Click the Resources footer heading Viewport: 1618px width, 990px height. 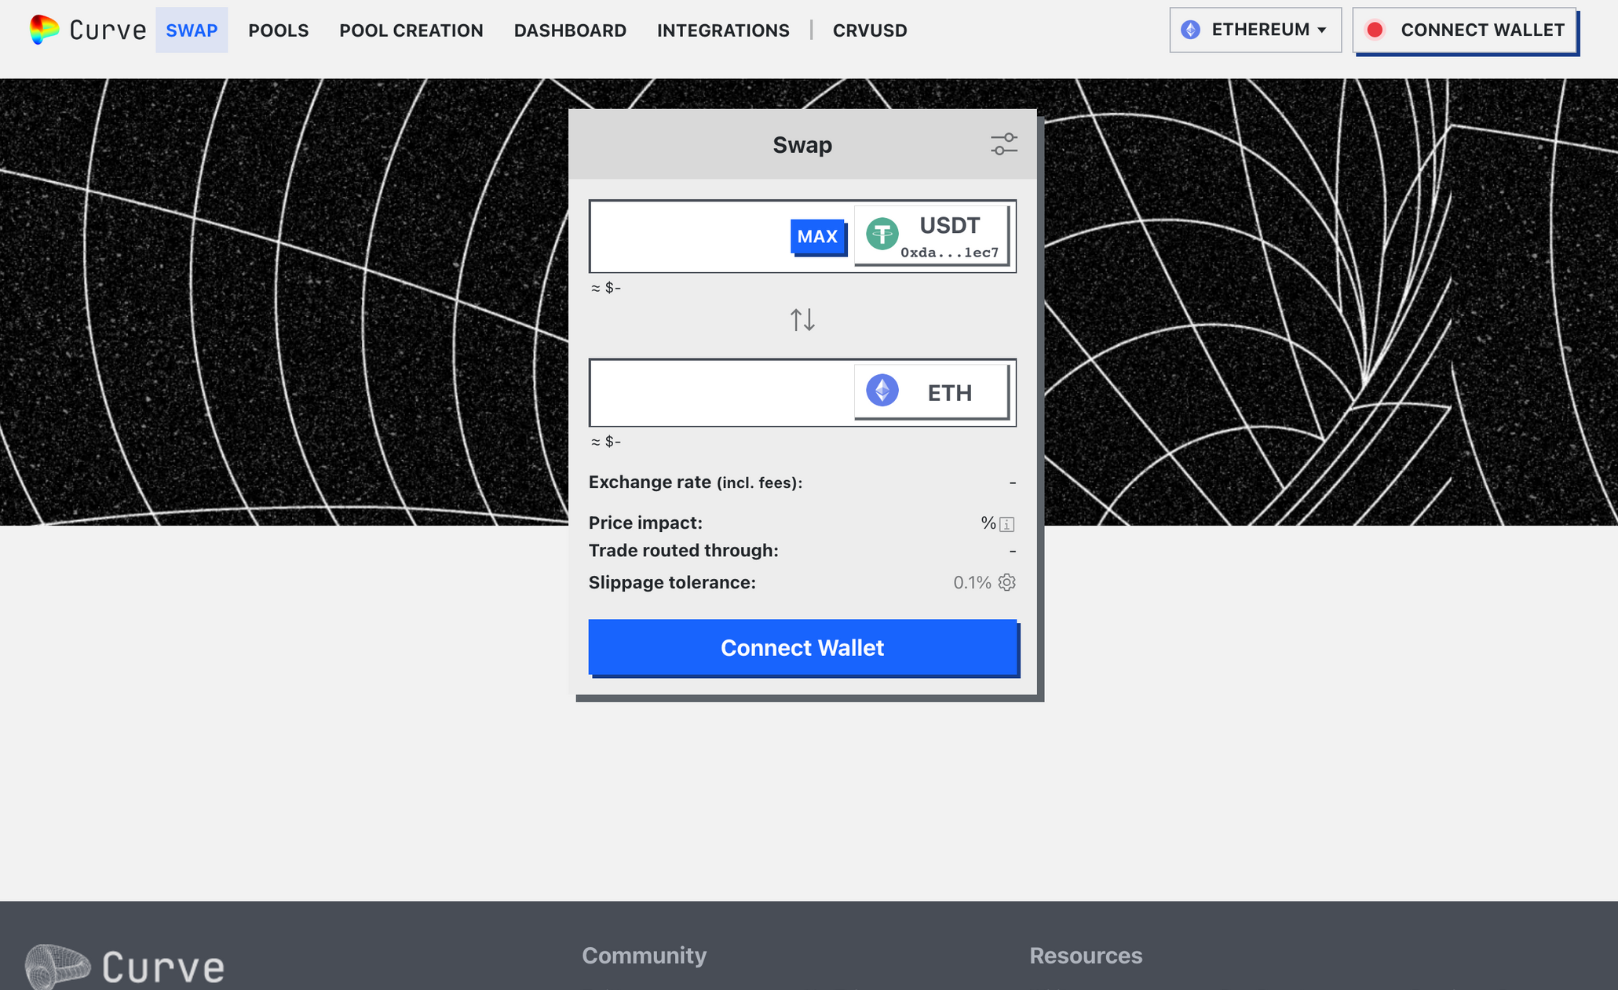[1086, 955]
